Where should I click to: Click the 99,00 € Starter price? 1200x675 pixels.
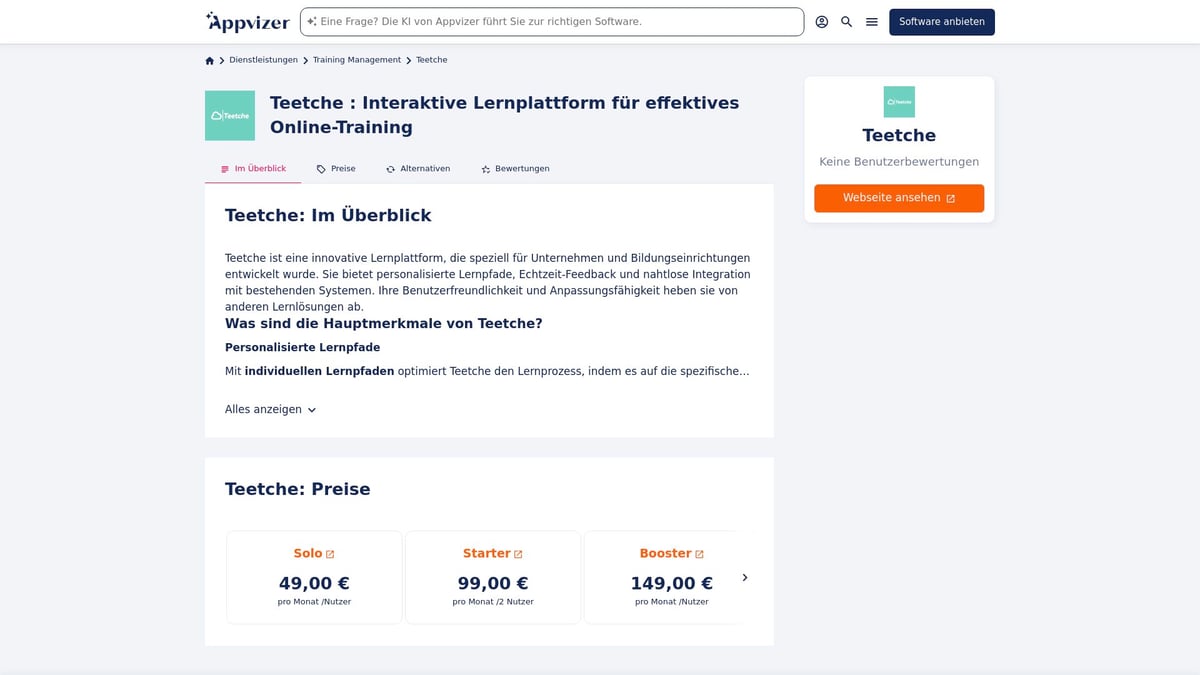click(x=493, y=583)
